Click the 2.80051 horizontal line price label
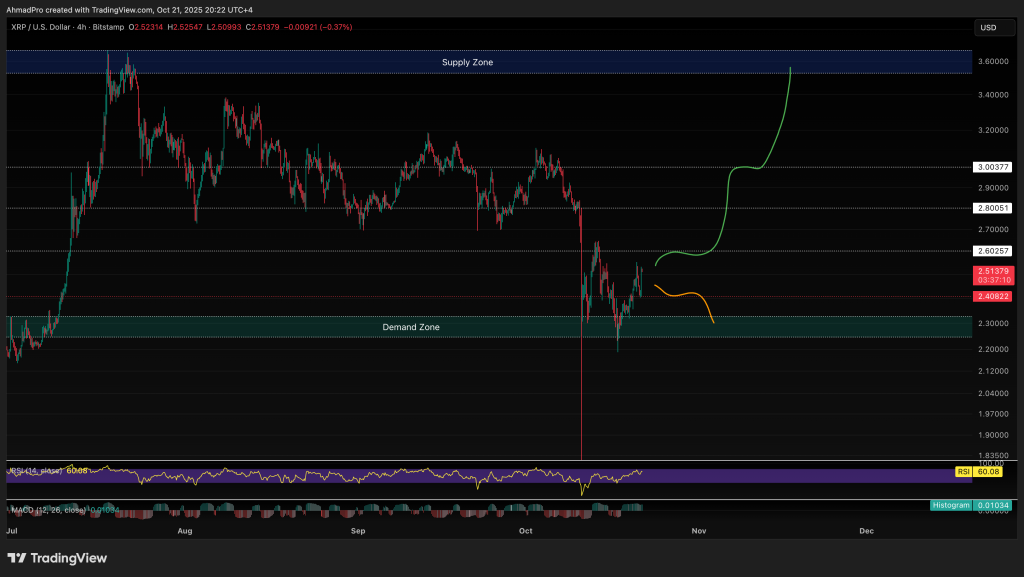1024x577 pixels. point(994,208)
